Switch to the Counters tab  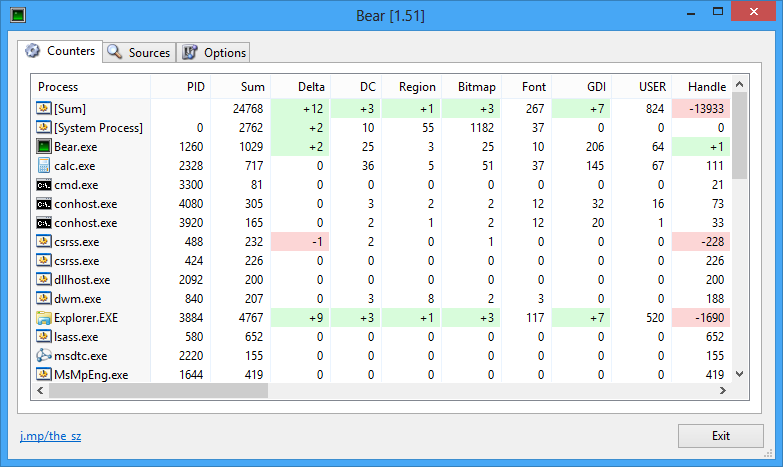point(60,51)
